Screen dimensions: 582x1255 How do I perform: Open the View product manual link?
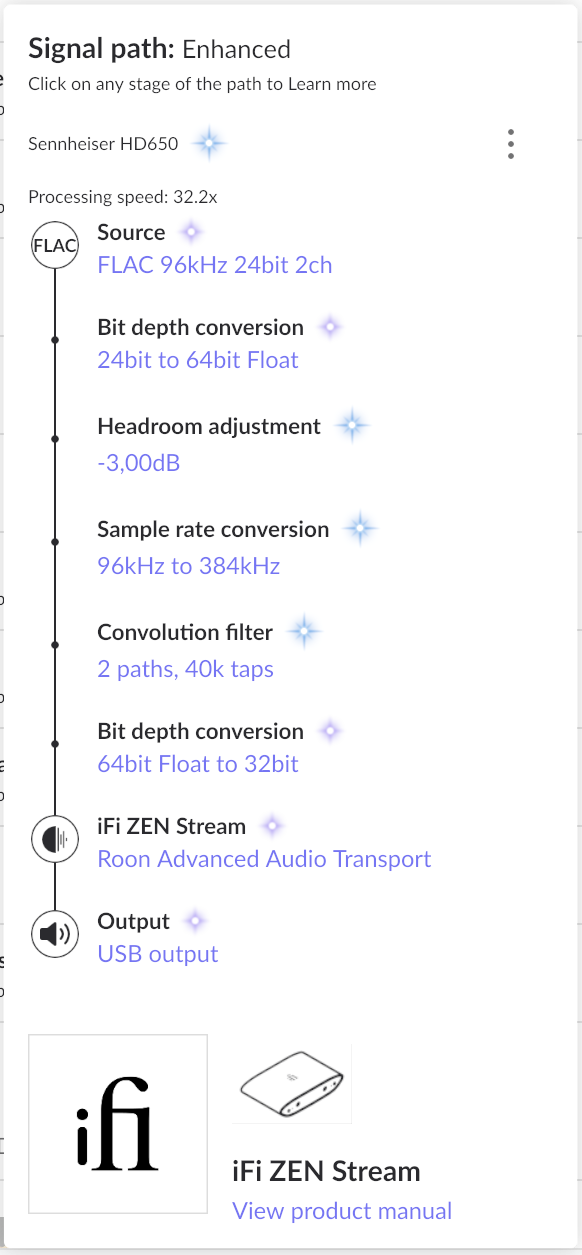343,1211
